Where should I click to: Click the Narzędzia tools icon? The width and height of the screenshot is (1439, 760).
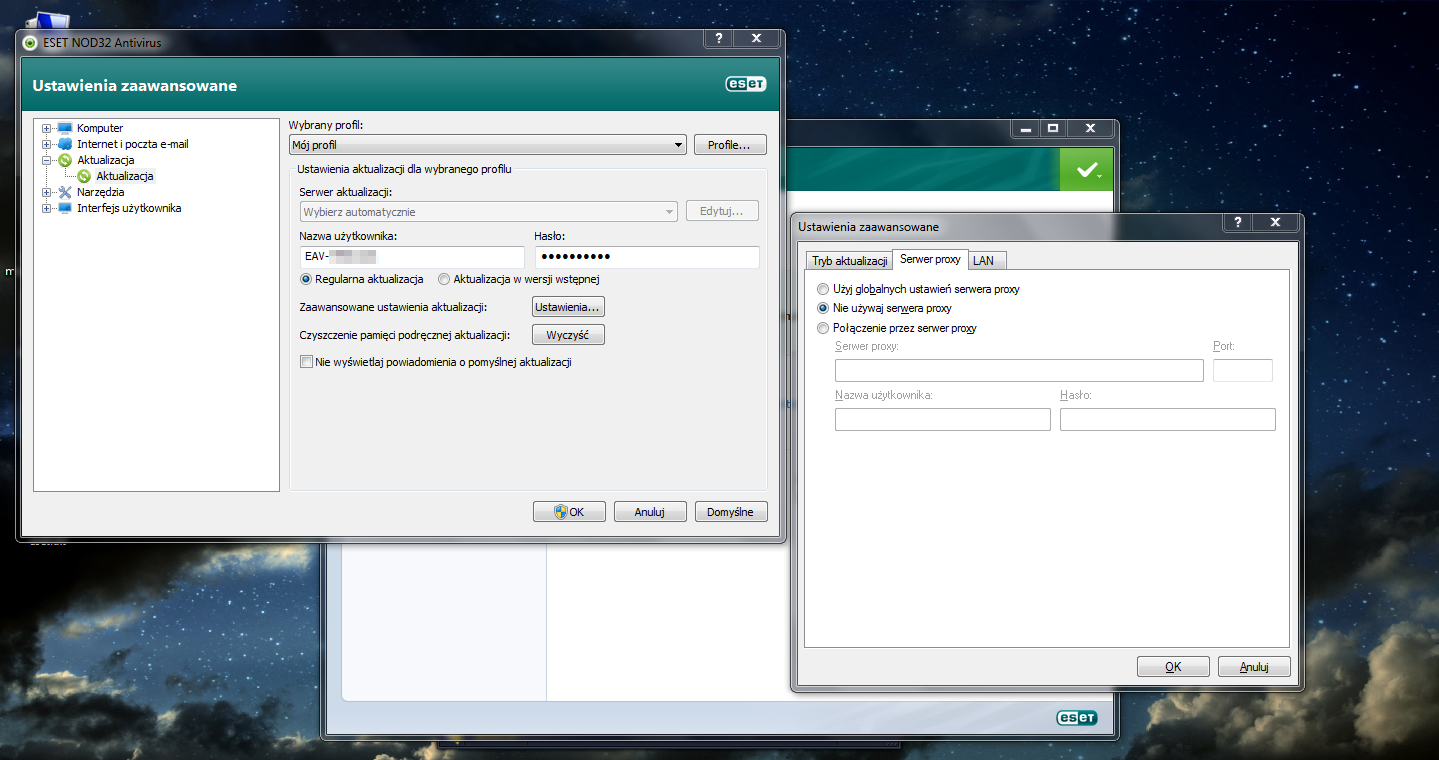coord(65,192)
